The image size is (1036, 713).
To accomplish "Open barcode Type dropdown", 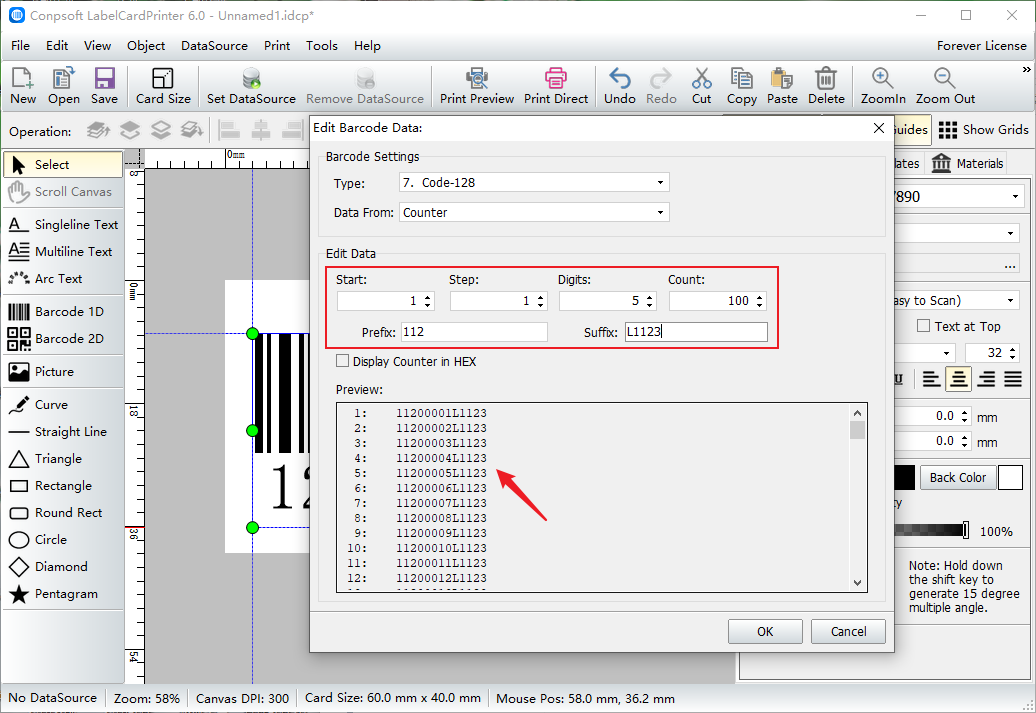I will point(660,182).
